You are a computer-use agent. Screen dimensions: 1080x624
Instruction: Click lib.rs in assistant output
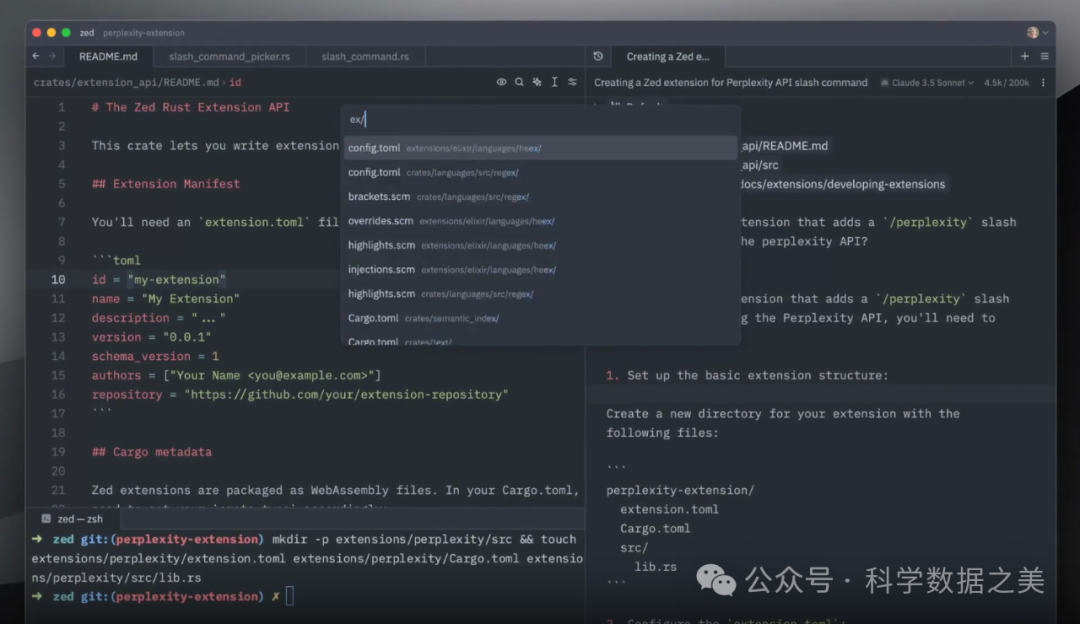click(x=655, y=567)
